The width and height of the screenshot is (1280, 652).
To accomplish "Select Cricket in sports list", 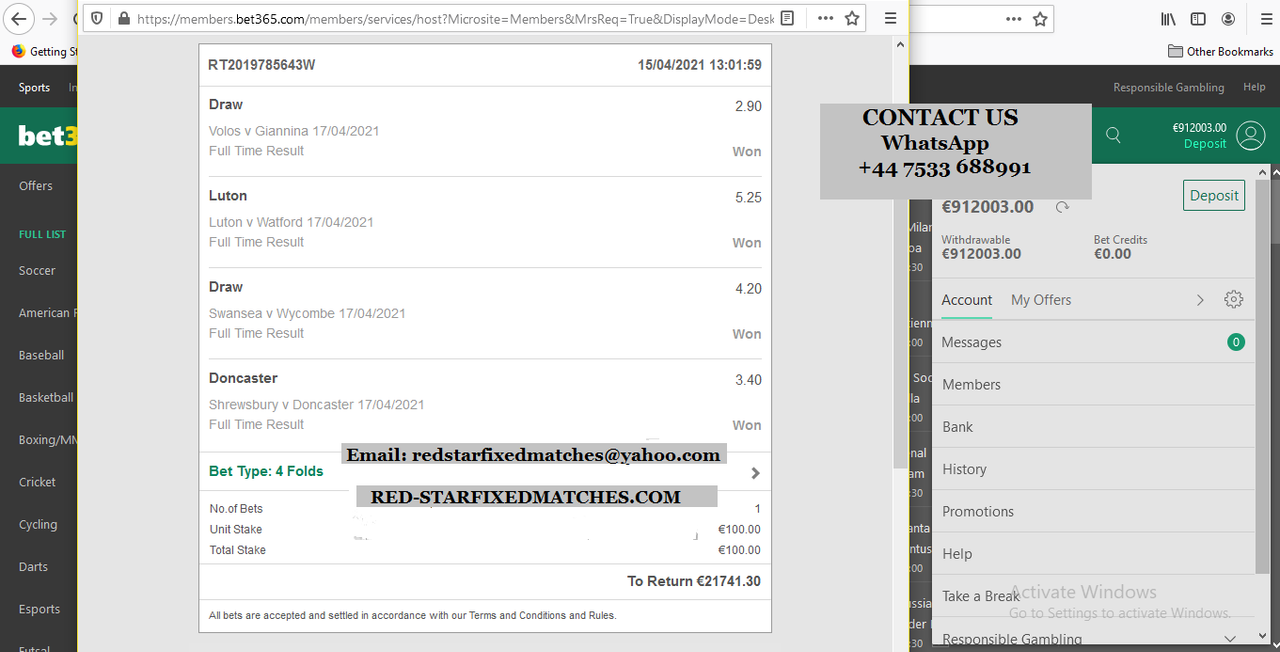I will point(37,482).
